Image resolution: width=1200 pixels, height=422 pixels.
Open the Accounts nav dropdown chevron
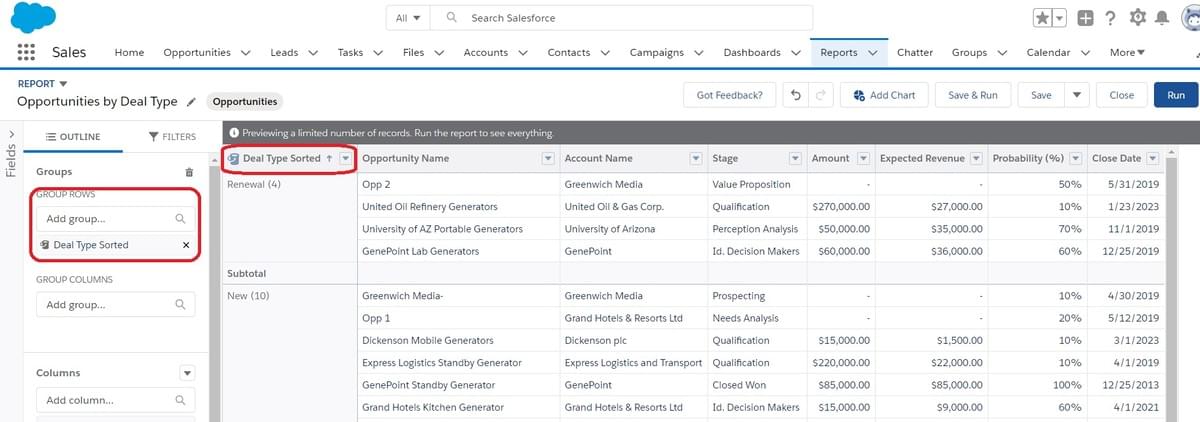click(x=523, y=53)
